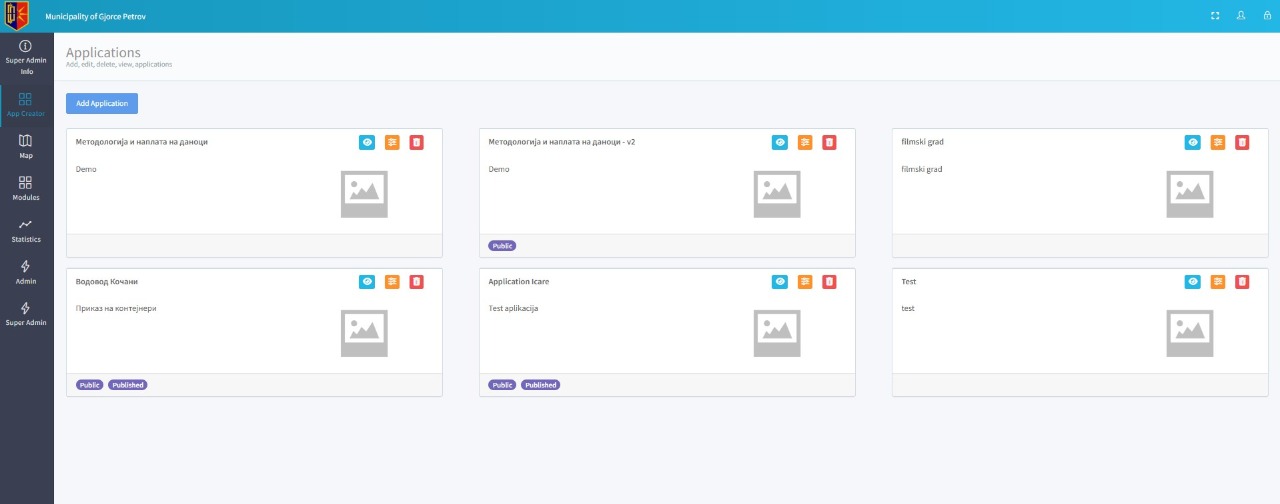Open settings for the даноци - v2 app

805,142
